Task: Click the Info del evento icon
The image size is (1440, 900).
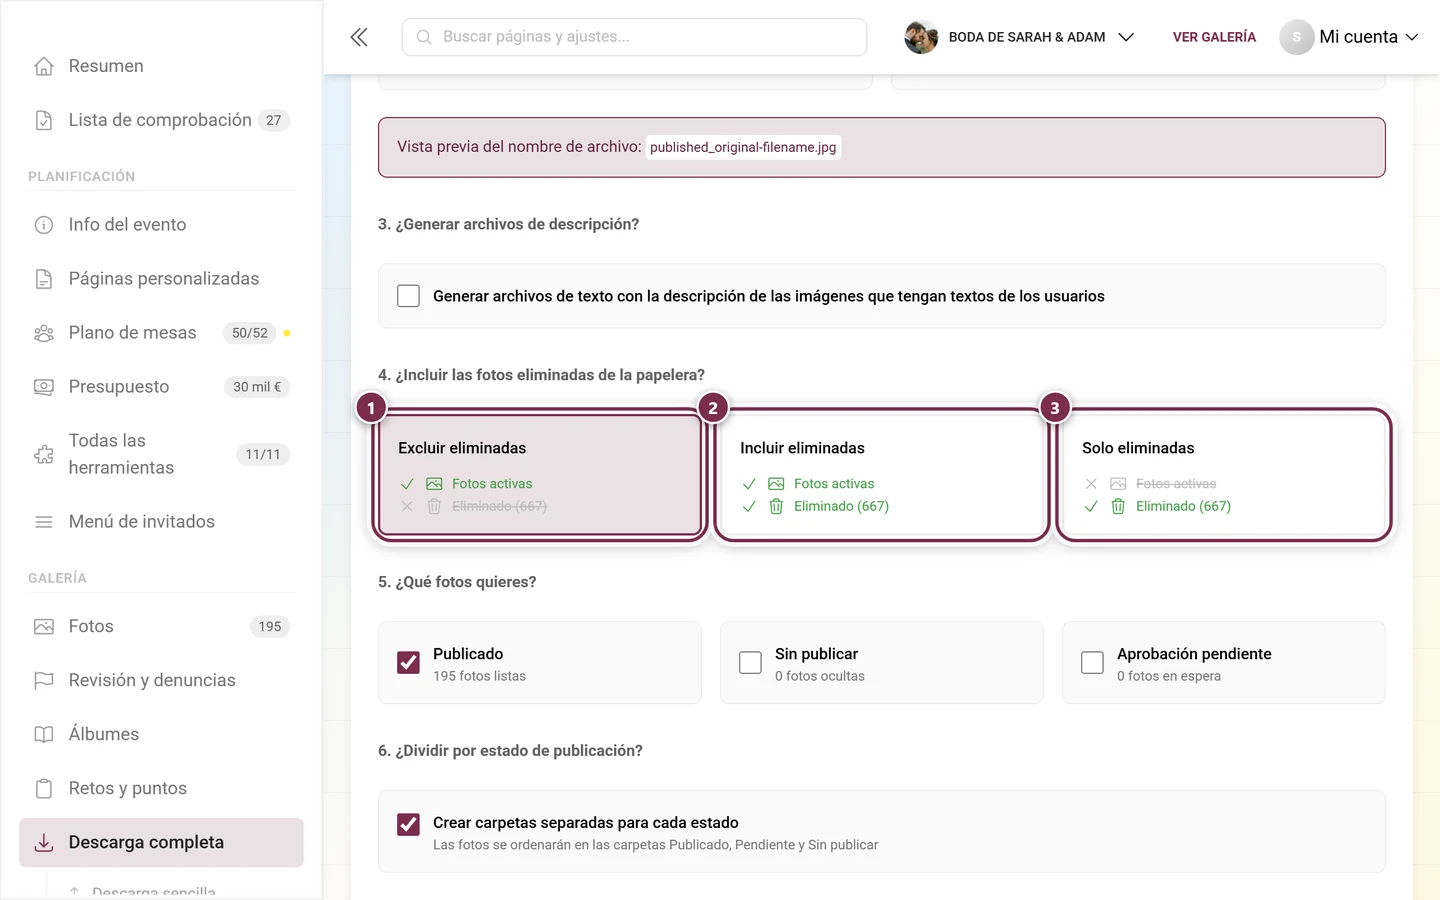Action: (44, 225)
